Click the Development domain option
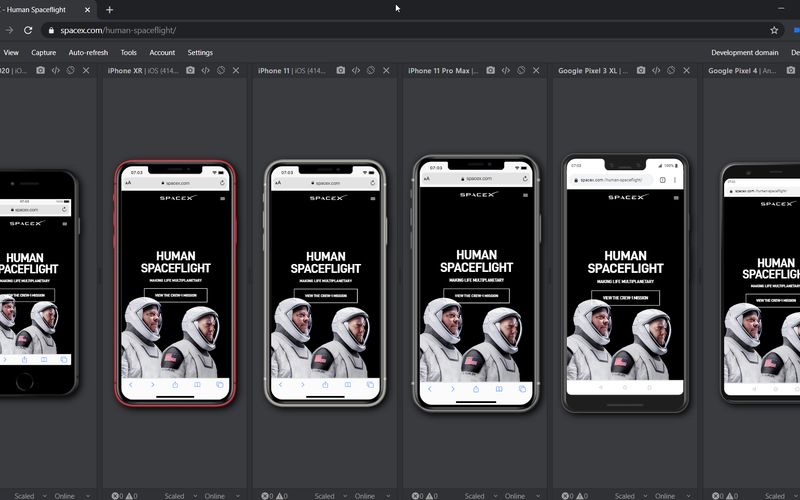Screen dimensions: 800x500 [x=745, y=53]
